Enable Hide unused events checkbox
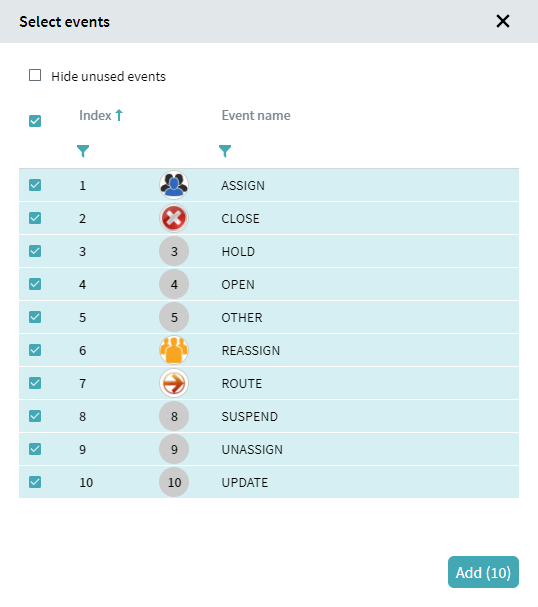The height and width of the screenshot is (607, 538). click(x=35, y=75)
